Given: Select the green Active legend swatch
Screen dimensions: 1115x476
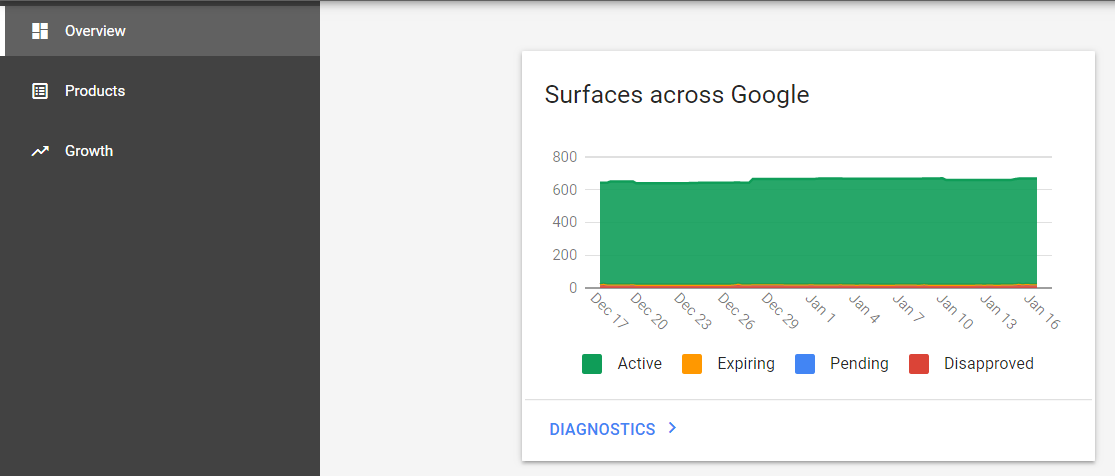Looking at the screenshot, I should tap(592, 364).
